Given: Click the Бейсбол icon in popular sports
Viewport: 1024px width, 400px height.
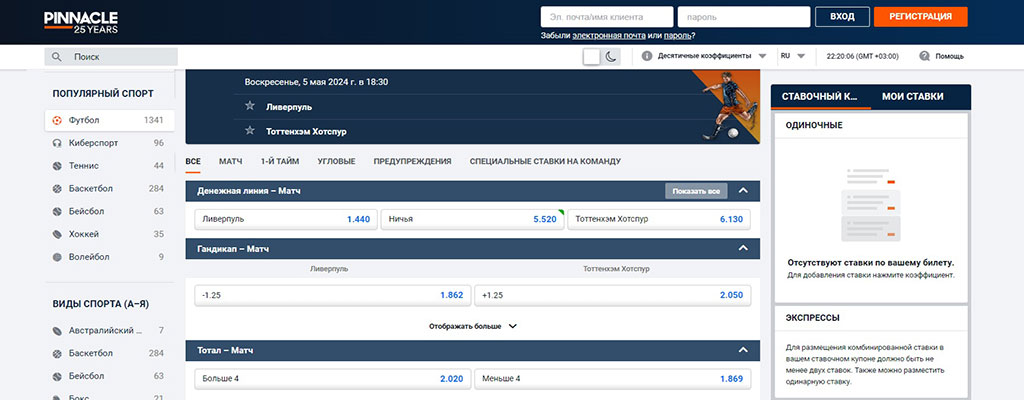Looking at the screenshot, I should [57, 212].
